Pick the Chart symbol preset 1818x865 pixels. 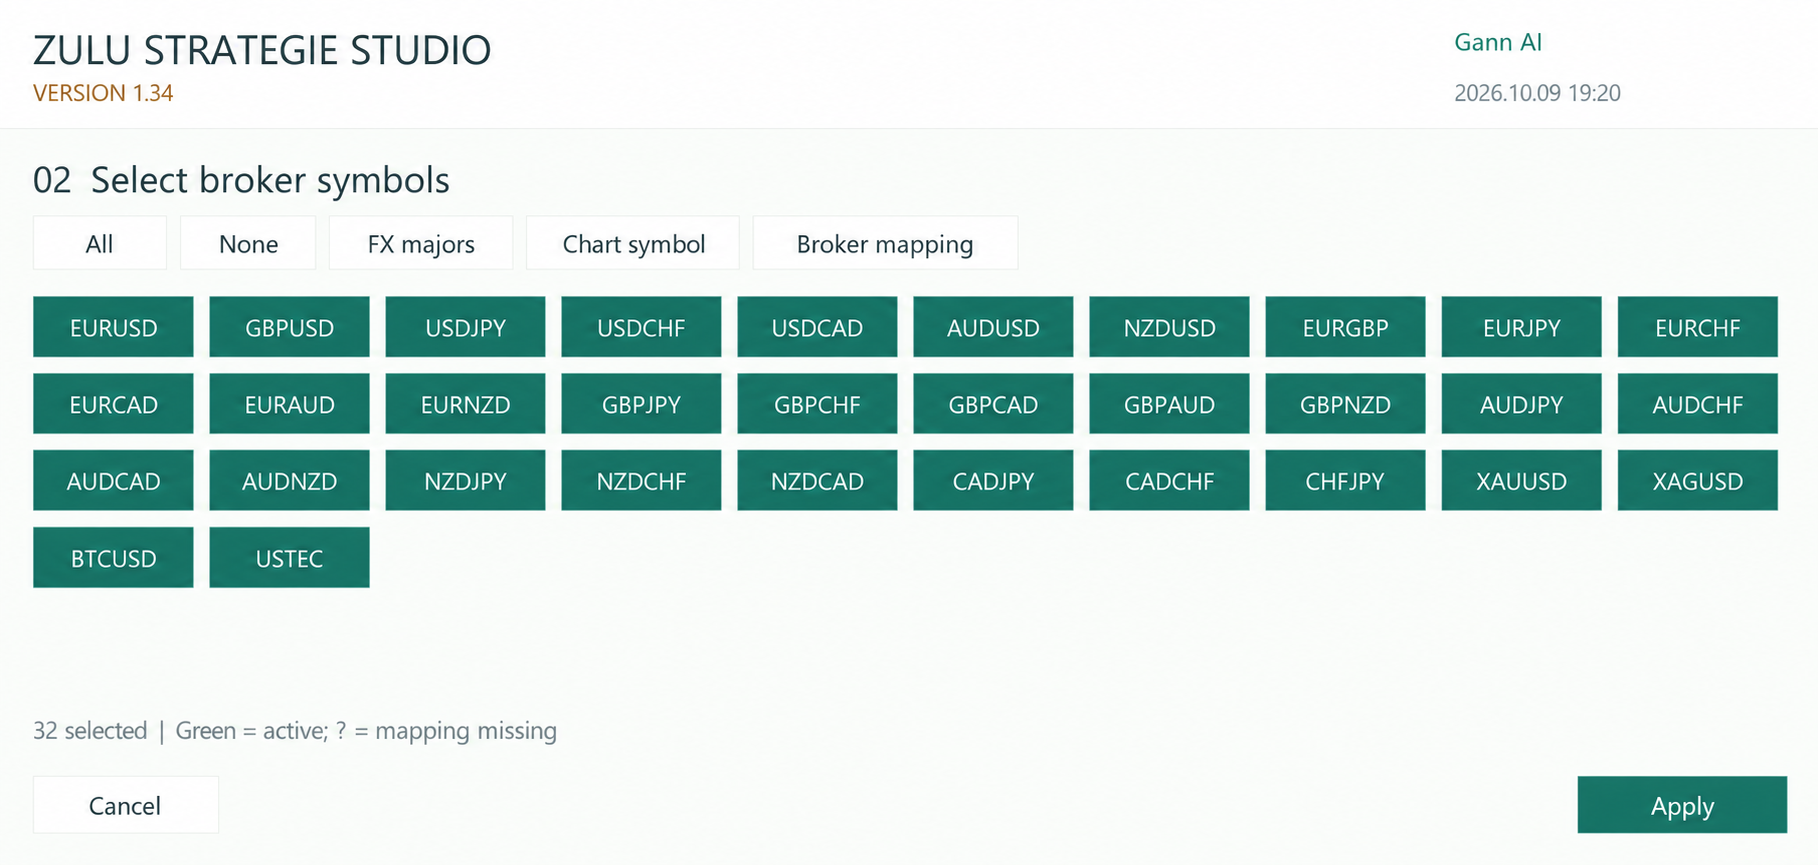click(x=633, y=243)
